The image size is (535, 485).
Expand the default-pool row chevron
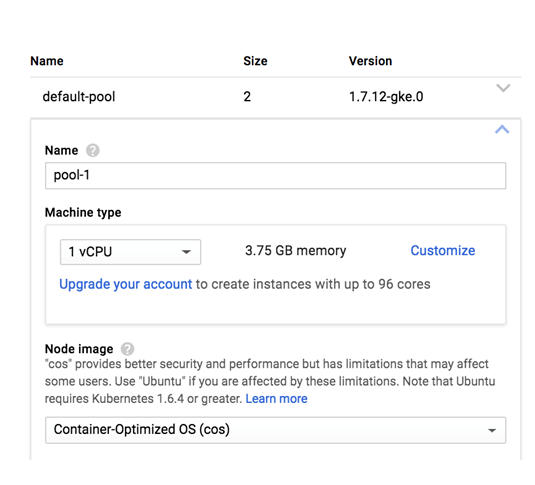503,88
